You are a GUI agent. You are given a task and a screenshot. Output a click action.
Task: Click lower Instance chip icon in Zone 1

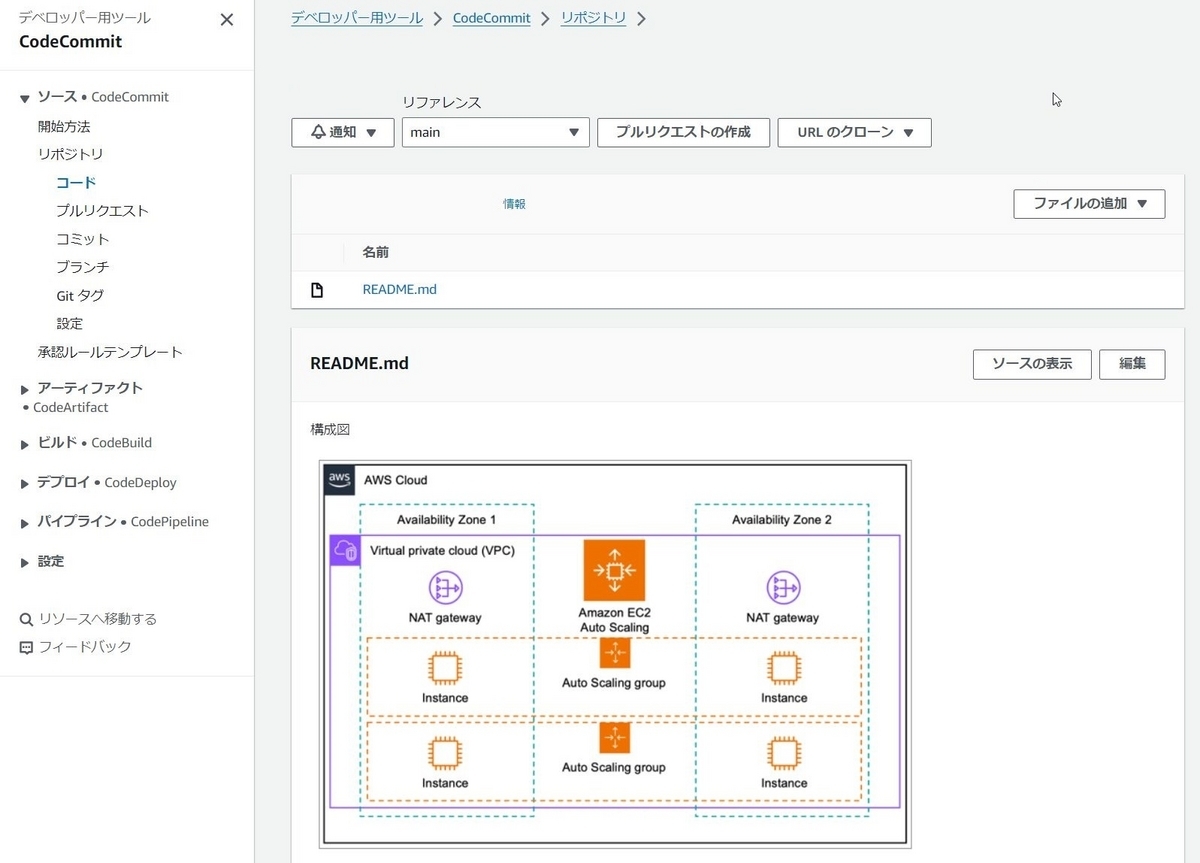coord(445,753)
